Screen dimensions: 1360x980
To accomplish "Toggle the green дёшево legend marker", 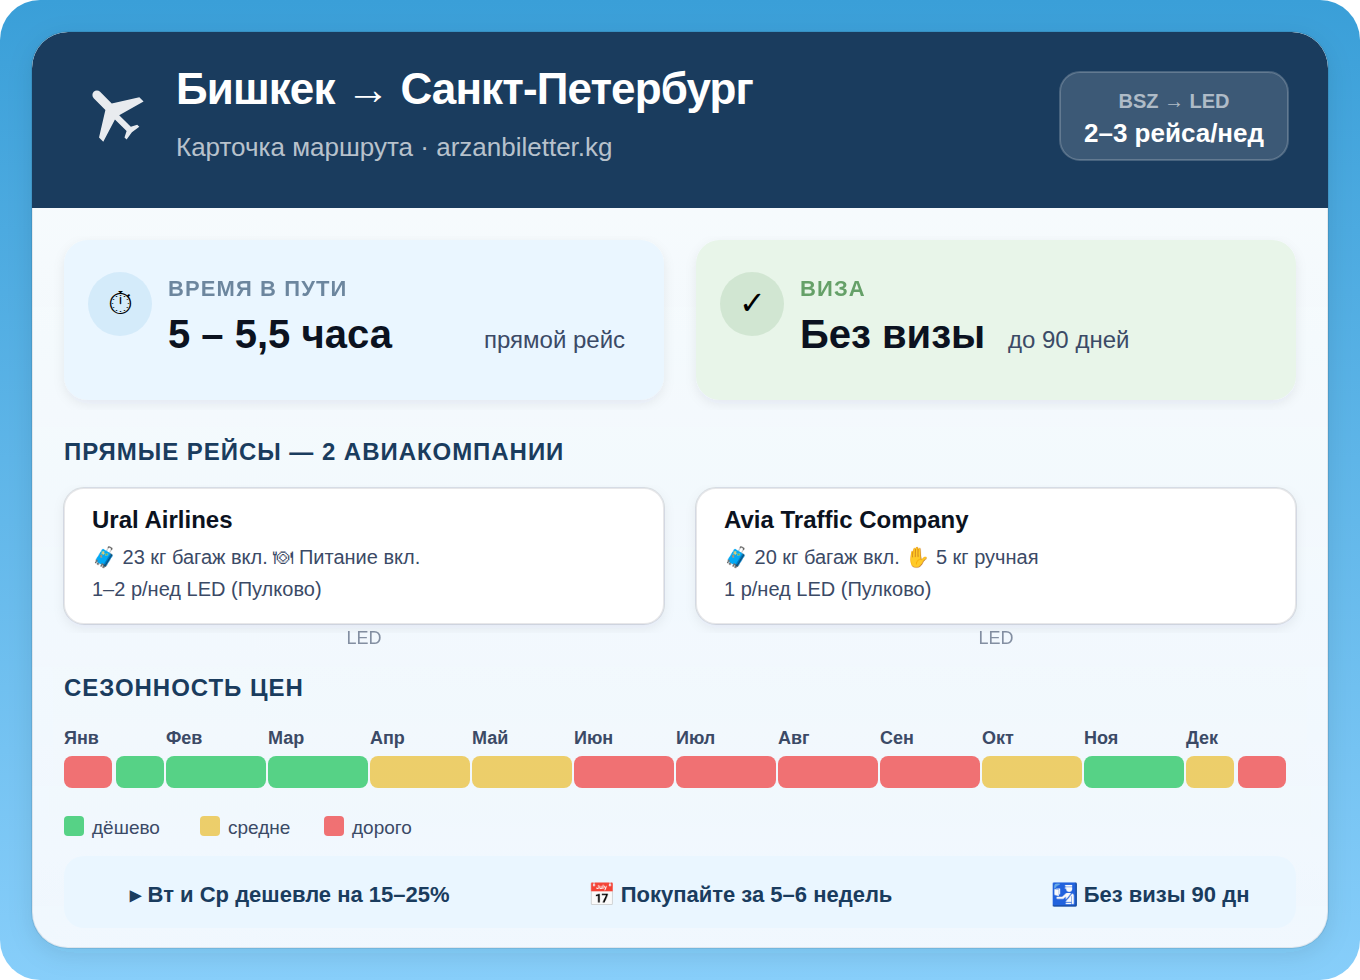I will [74, 826].
